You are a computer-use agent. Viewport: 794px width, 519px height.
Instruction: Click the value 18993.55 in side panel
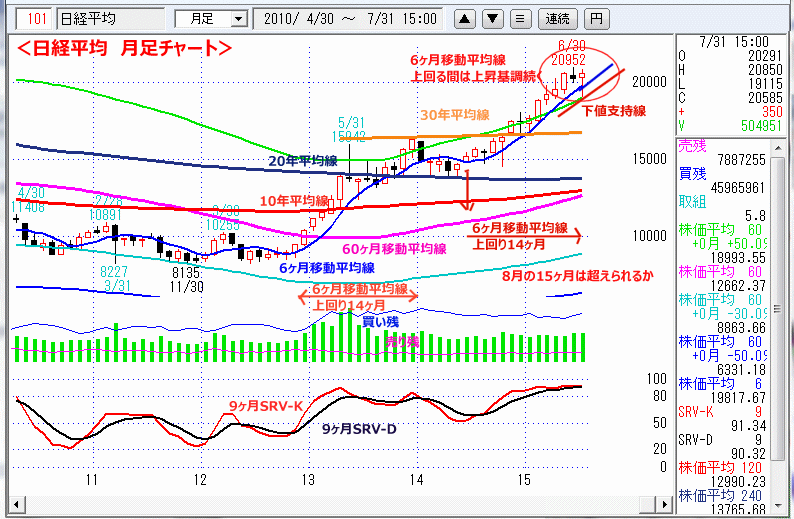(738, 258)
